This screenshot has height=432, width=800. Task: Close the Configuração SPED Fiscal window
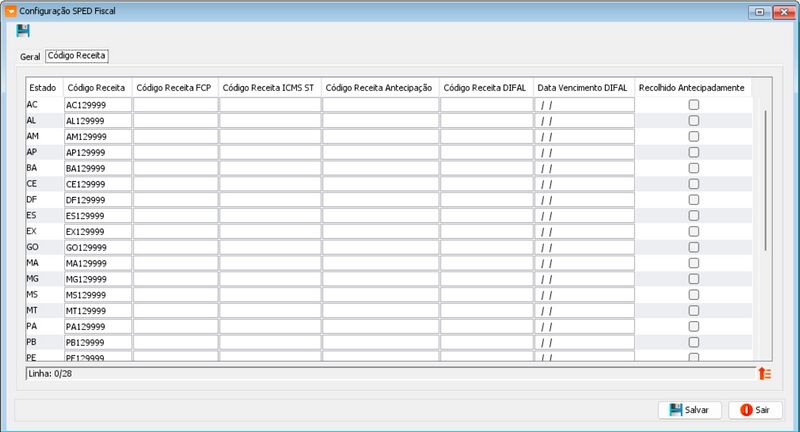784,12
